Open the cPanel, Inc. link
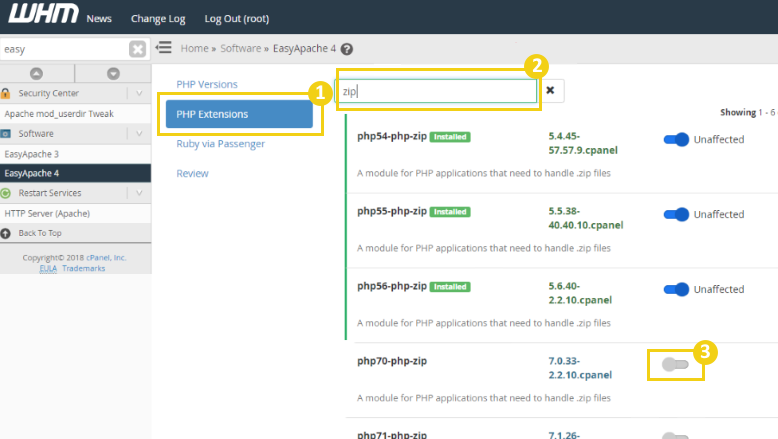The image size is (778, 439). click(106, 257)
